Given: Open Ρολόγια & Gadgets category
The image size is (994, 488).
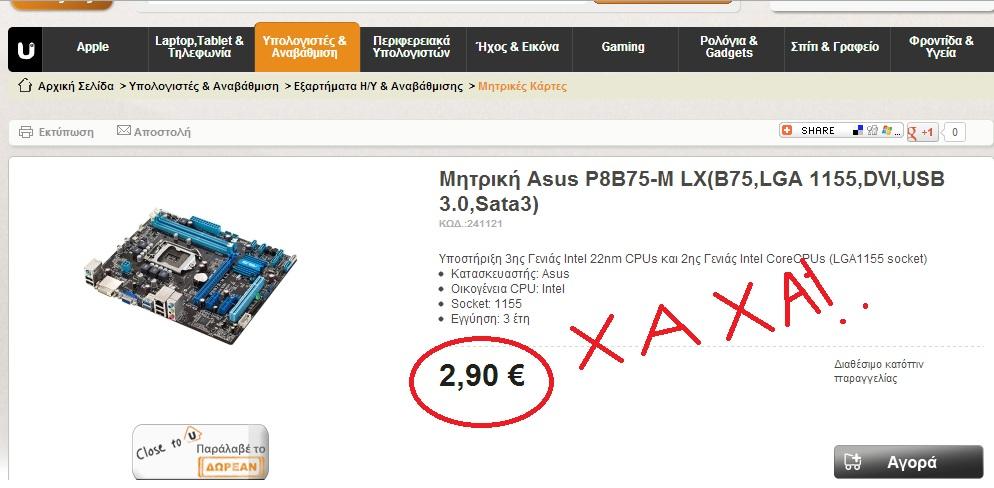Looking at the screenshot, I should pos(729,47).
